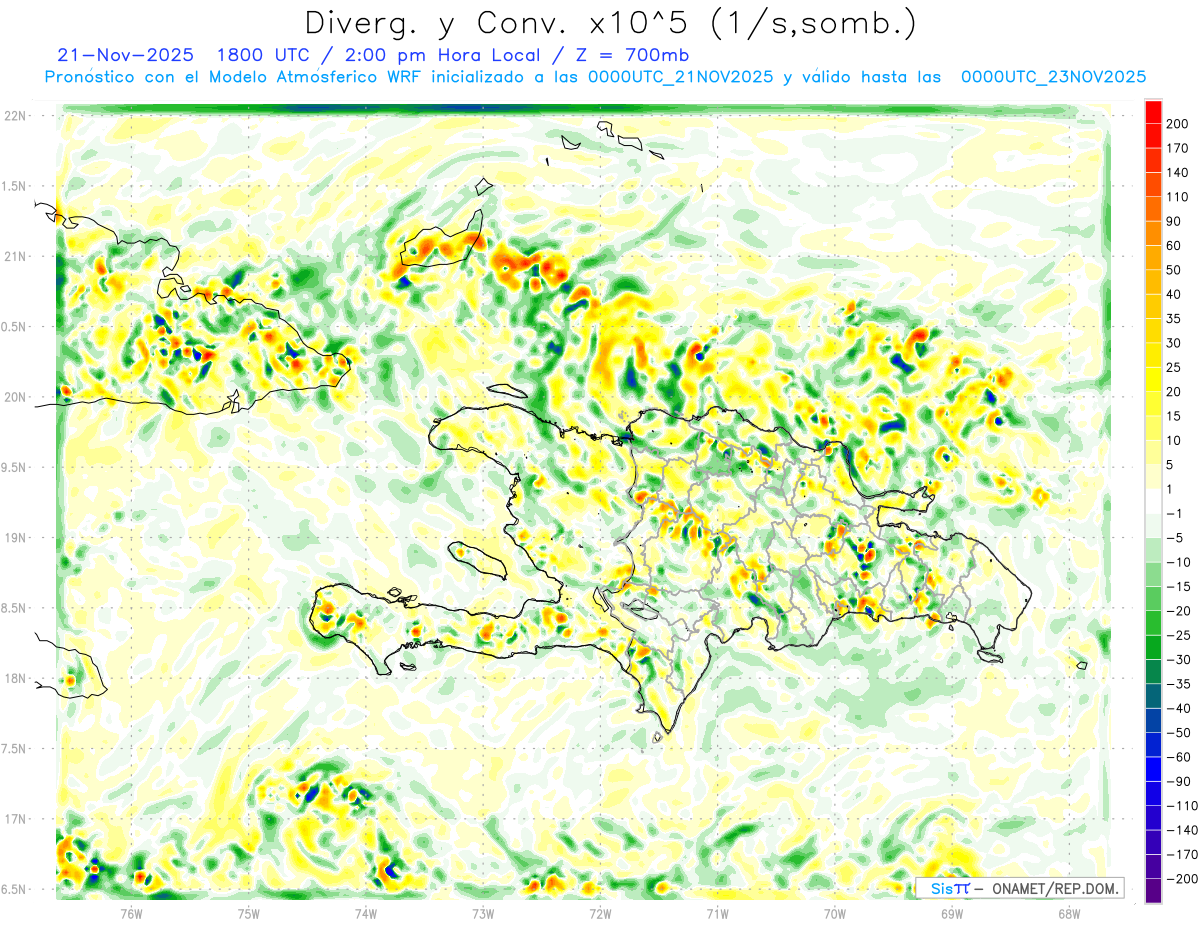Click the positive "140" color scale label
The height and width of the screenshot is (927, 1200).
point(1178,173)
